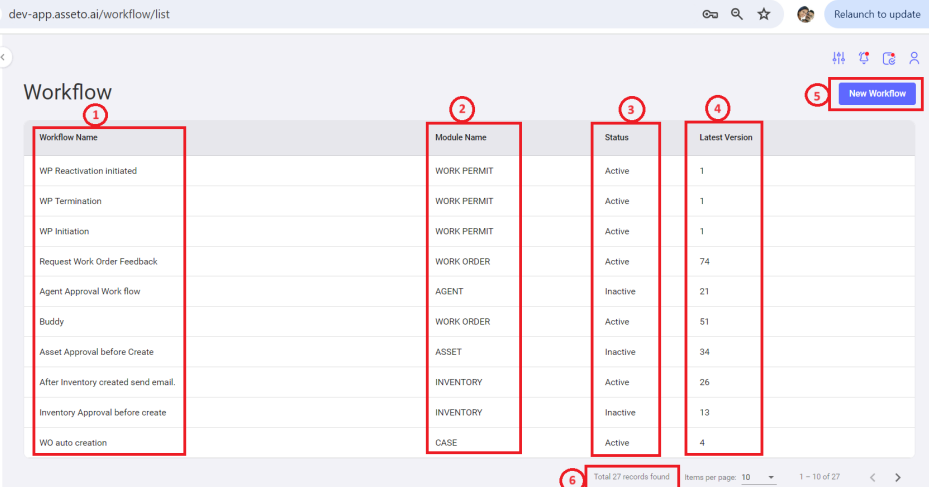Go to the next page arrow
This screenshot has height=487, width=929.
(x=898, y=477)
